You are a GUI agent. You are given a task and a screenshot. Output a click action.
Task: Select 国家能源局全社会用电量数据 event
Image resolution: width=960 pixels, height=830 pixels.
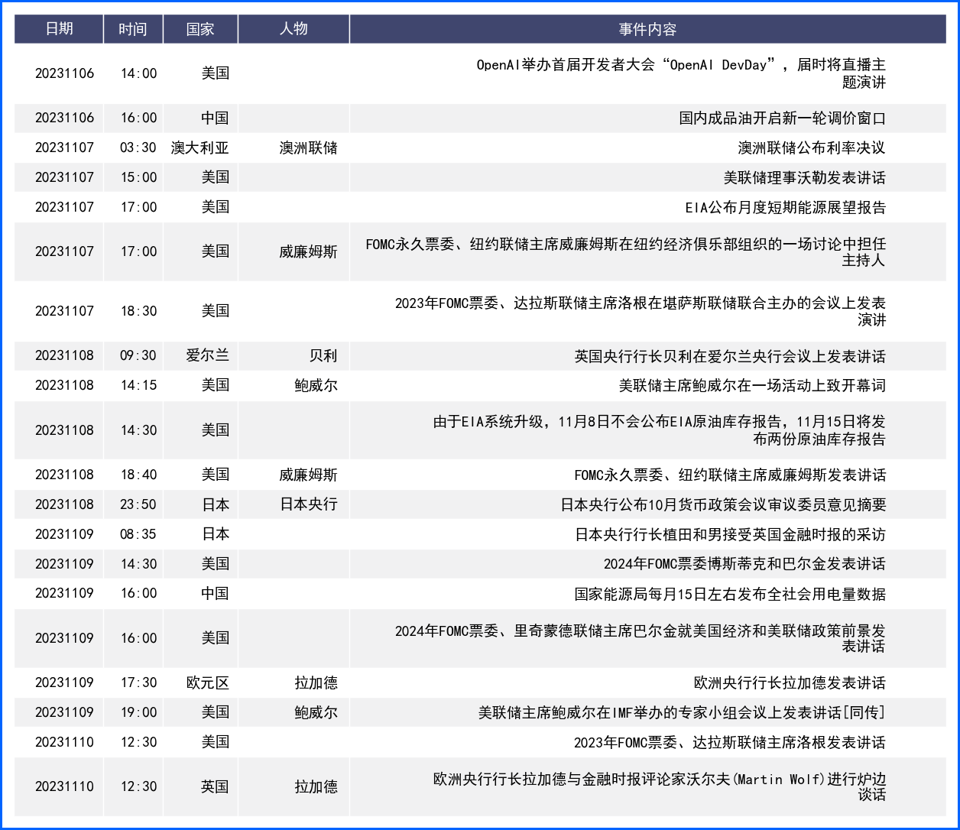pos(730,594)
